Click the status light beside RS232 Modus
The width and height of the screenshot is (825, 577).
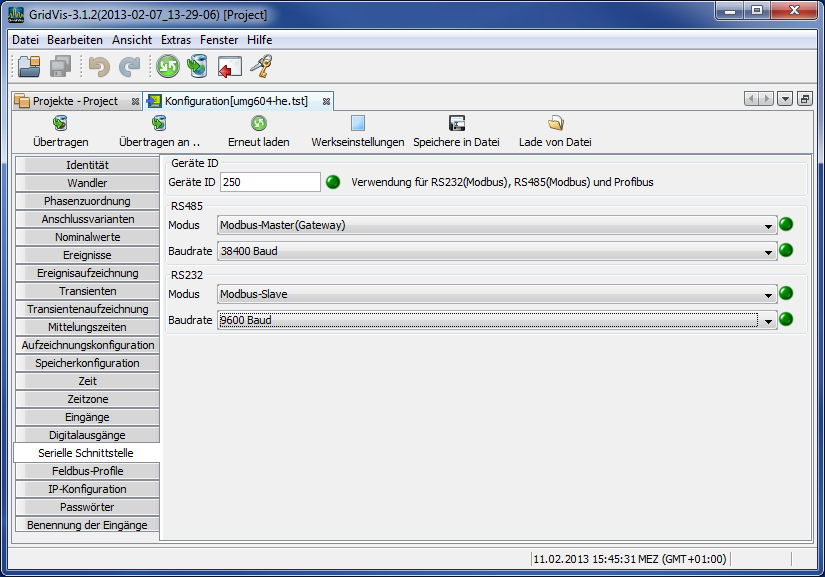pos(786,294)
